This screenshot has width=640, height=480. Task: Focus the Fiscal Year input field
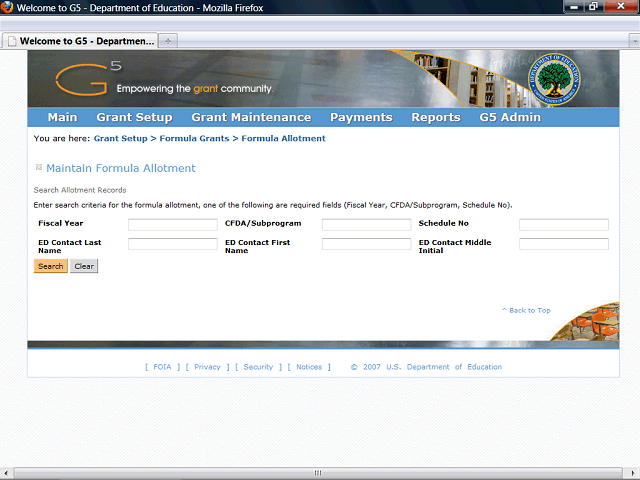(173, 224)
